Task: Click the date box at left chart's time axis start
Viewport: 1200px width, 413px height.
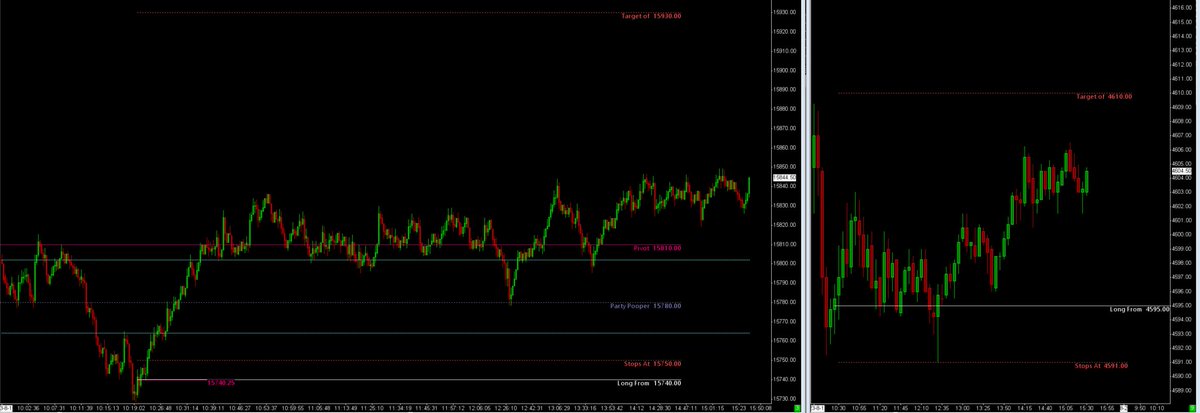Action: pyautogui.click(x=7, y=408)
